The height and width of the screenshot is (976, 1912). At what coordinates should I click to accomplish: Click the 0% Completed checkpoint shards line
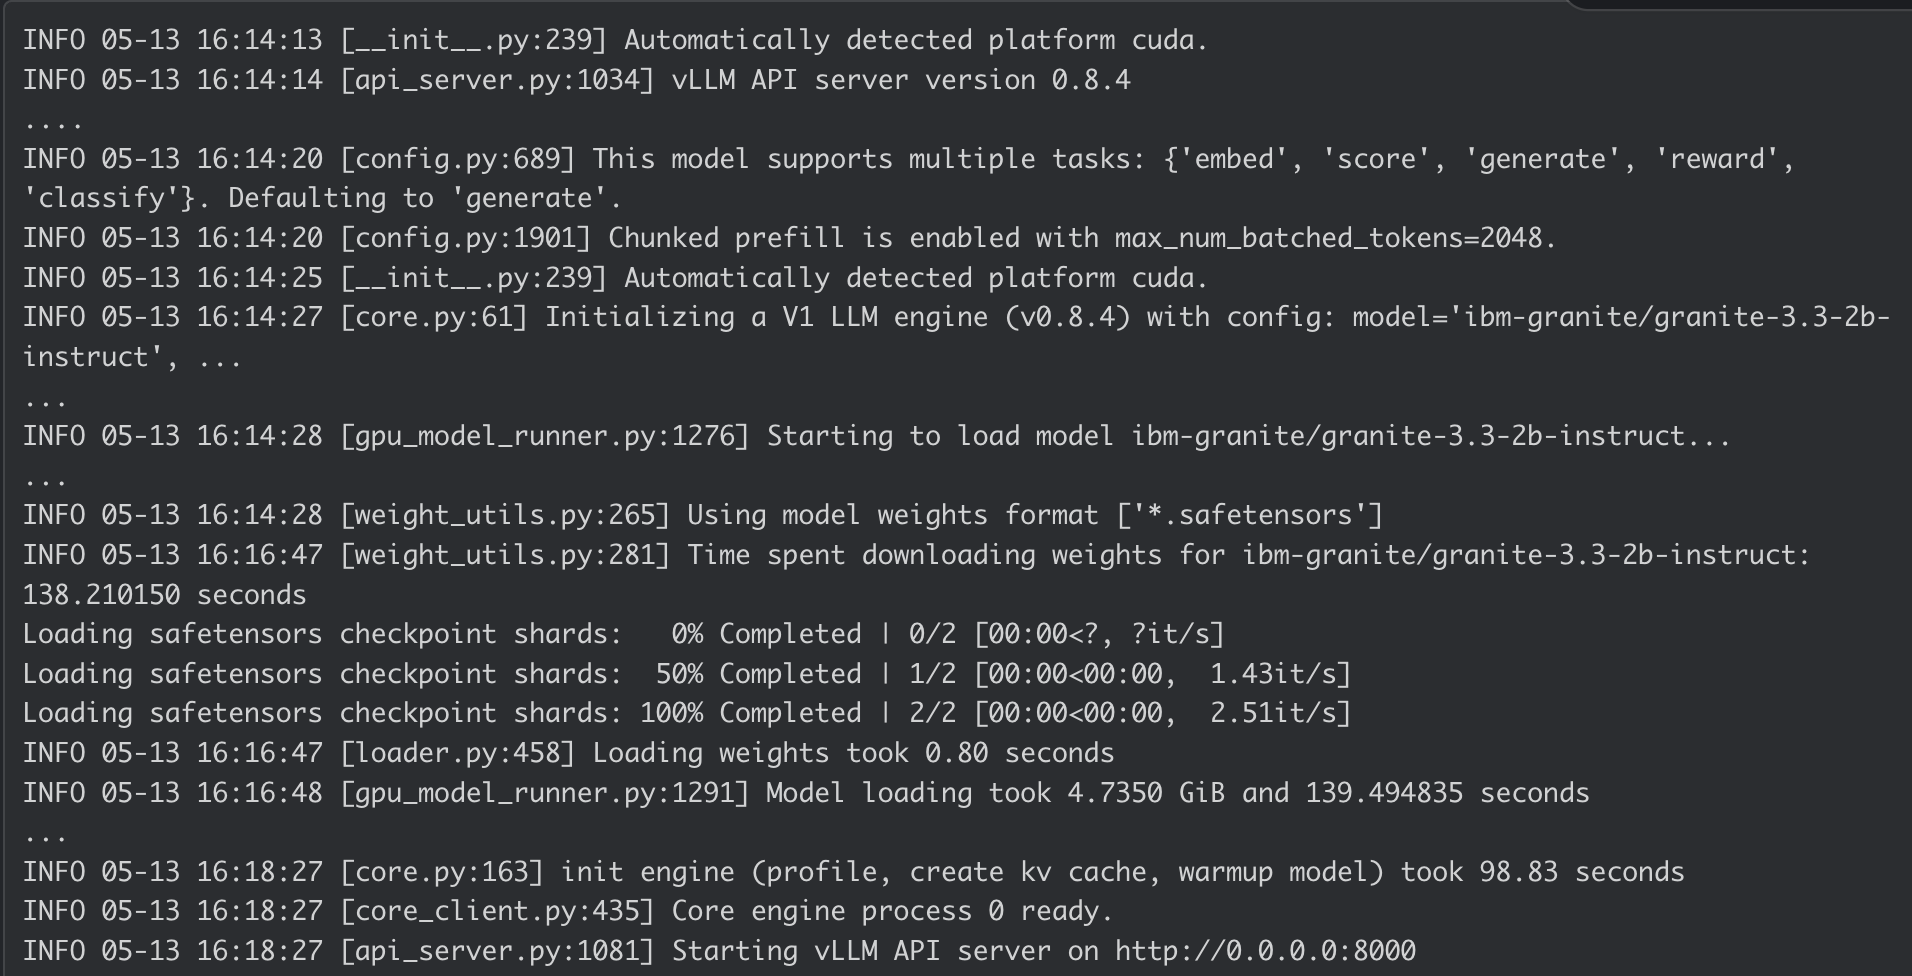623,634
